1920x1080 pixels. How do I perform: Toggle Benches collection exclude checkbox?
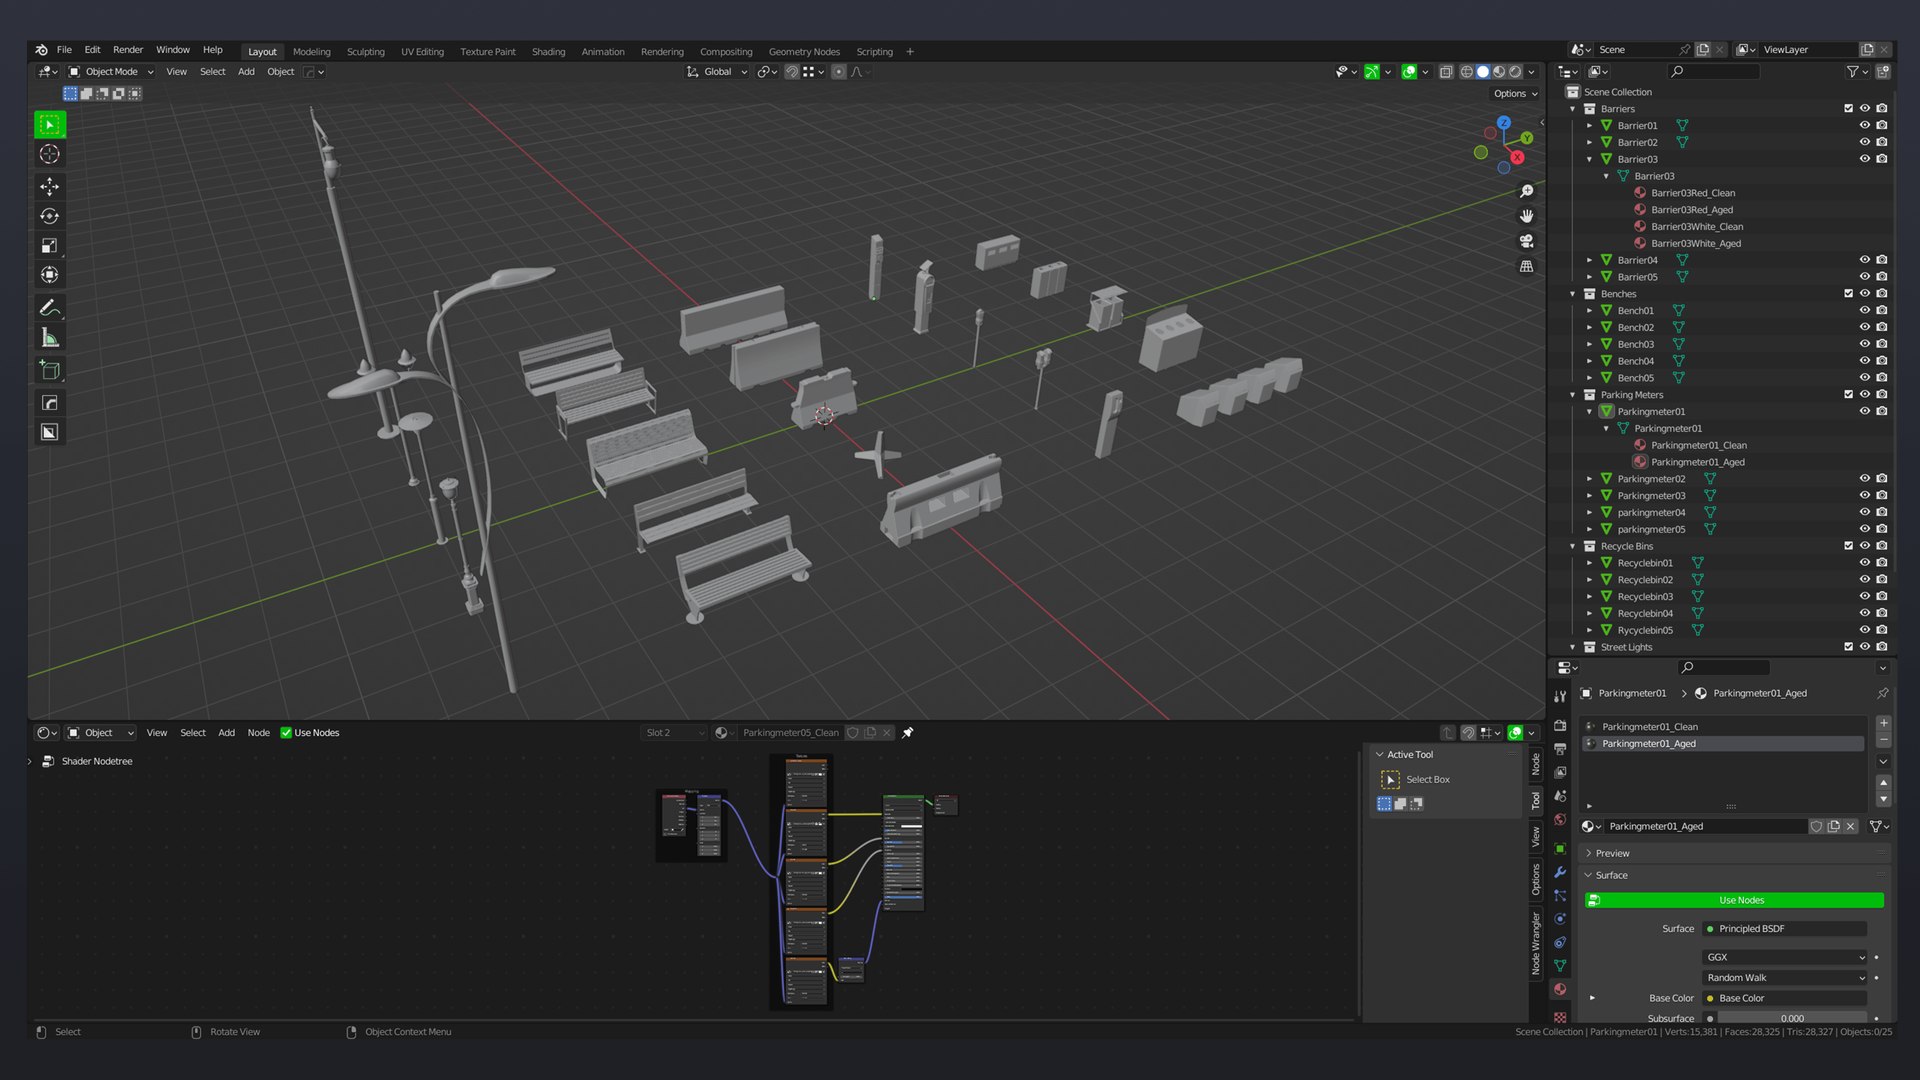point(1848,294)
